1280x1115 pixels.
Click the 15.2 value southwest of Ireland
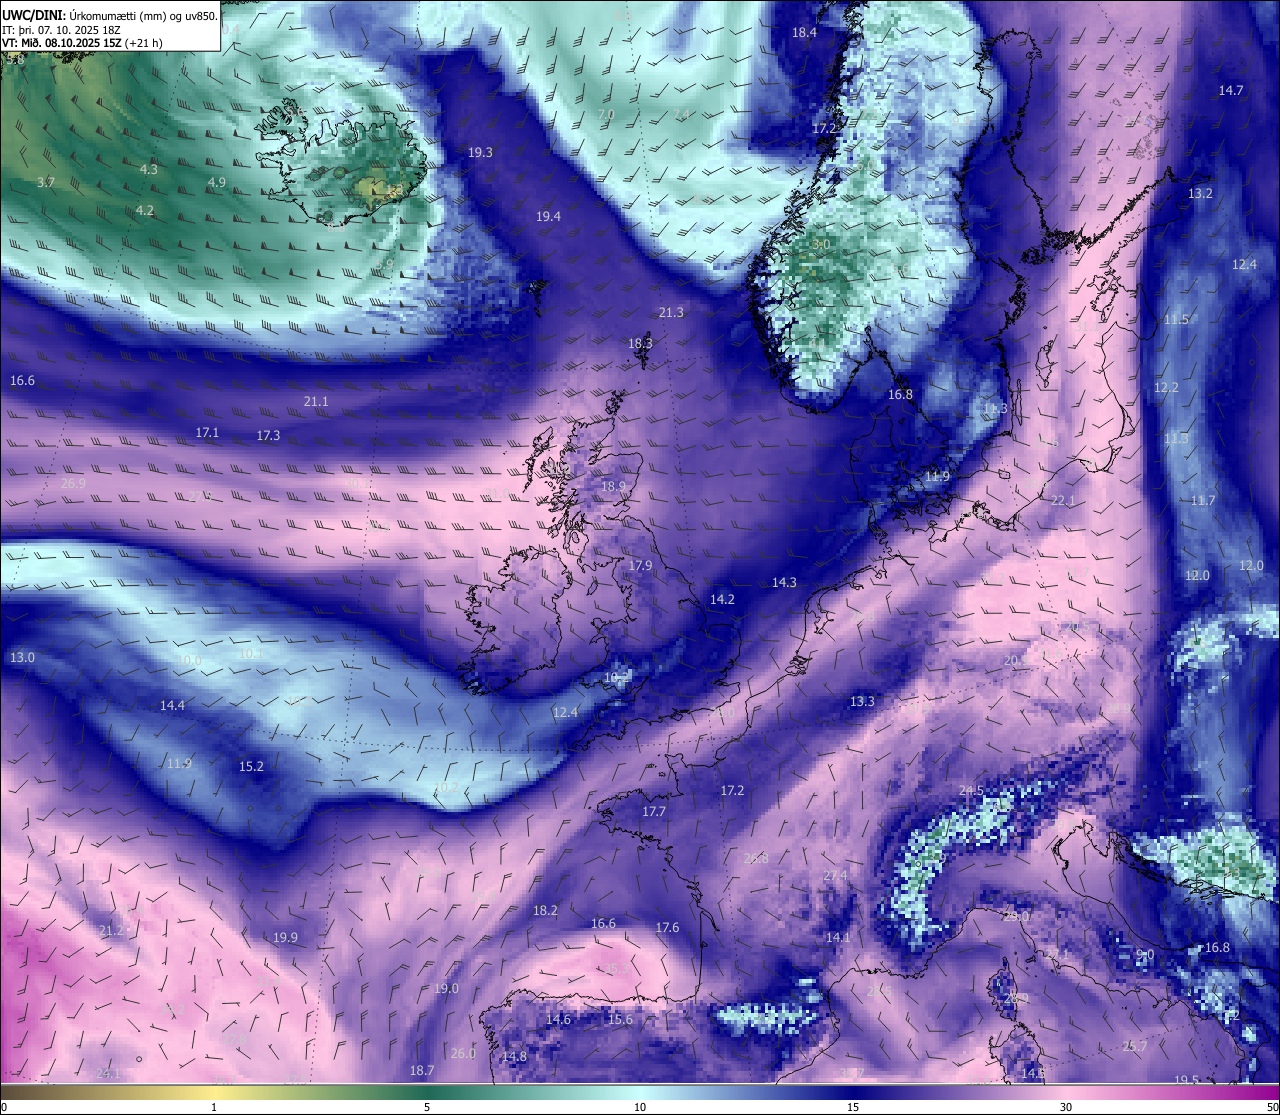tap(251, 766)
